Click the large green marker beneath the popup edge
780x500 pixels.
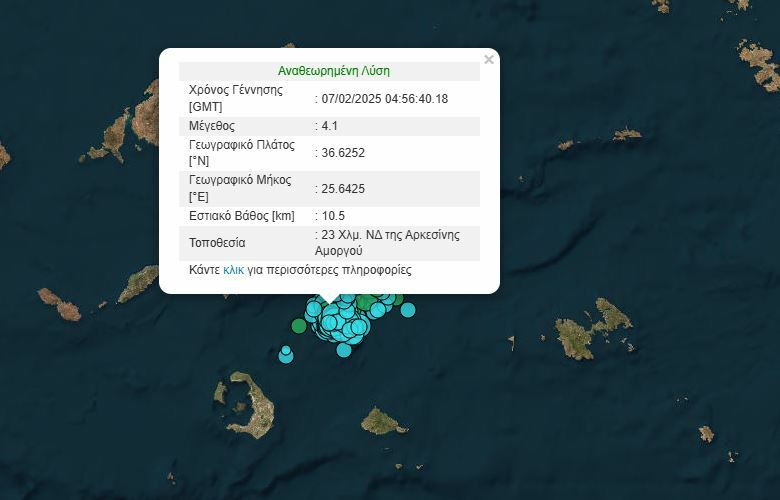pyautogui.click(x=368, y=300)
